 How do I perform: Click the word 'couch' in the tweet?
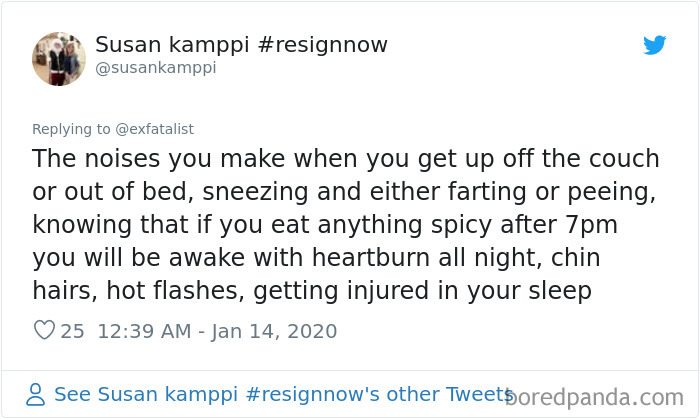(625, 158)
